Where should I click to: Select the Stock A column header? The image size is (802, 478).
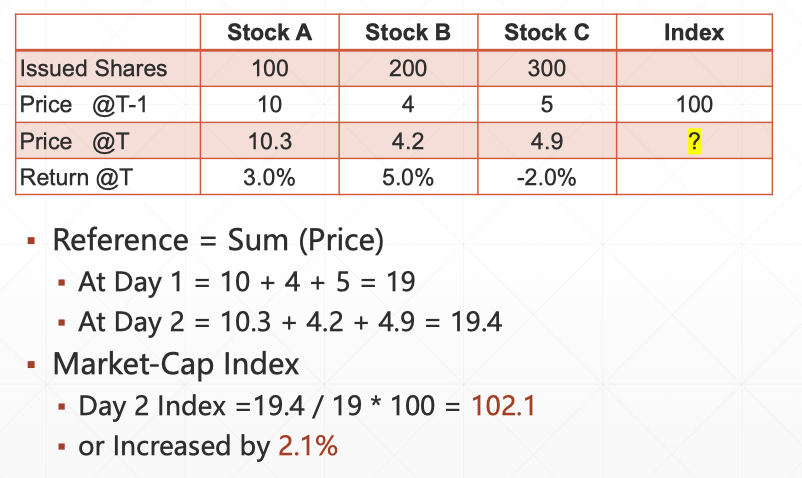click(x=269, y=32)
